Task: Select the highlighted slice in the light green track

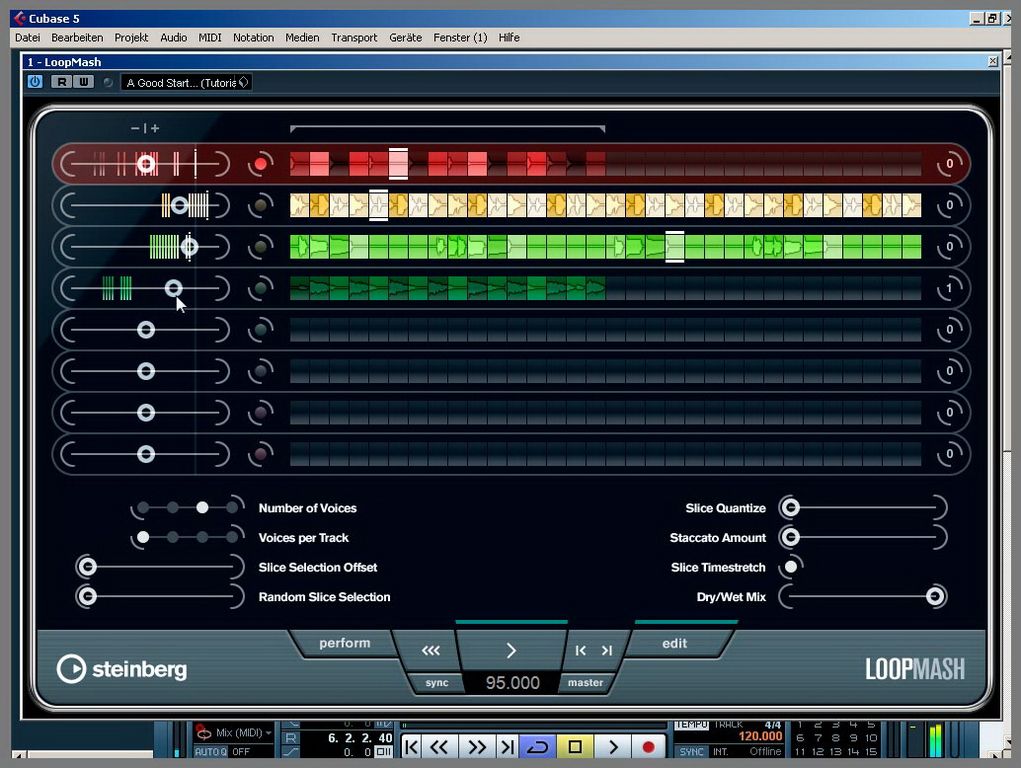Action: point(675,247)
